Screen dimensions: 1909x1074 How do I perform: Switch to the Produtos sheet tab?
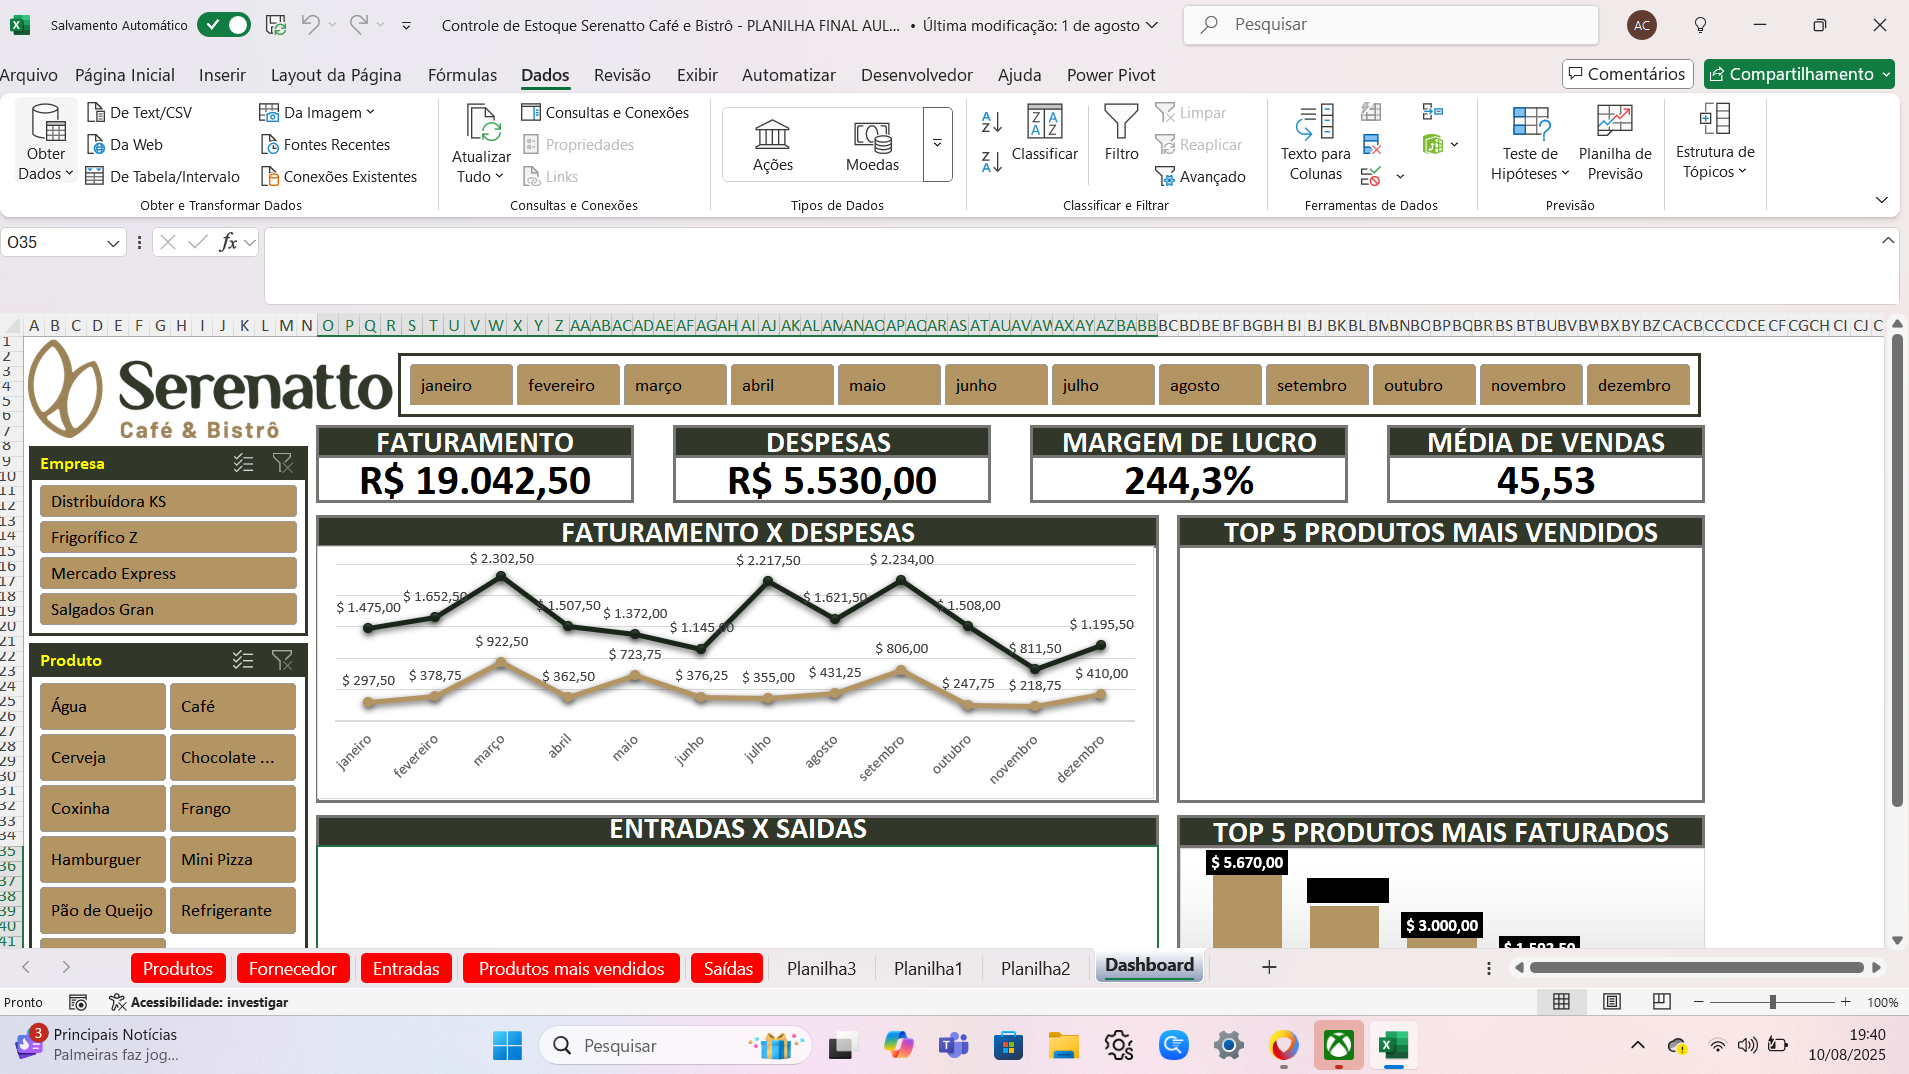pyautogui.click(x=177, y=968)
